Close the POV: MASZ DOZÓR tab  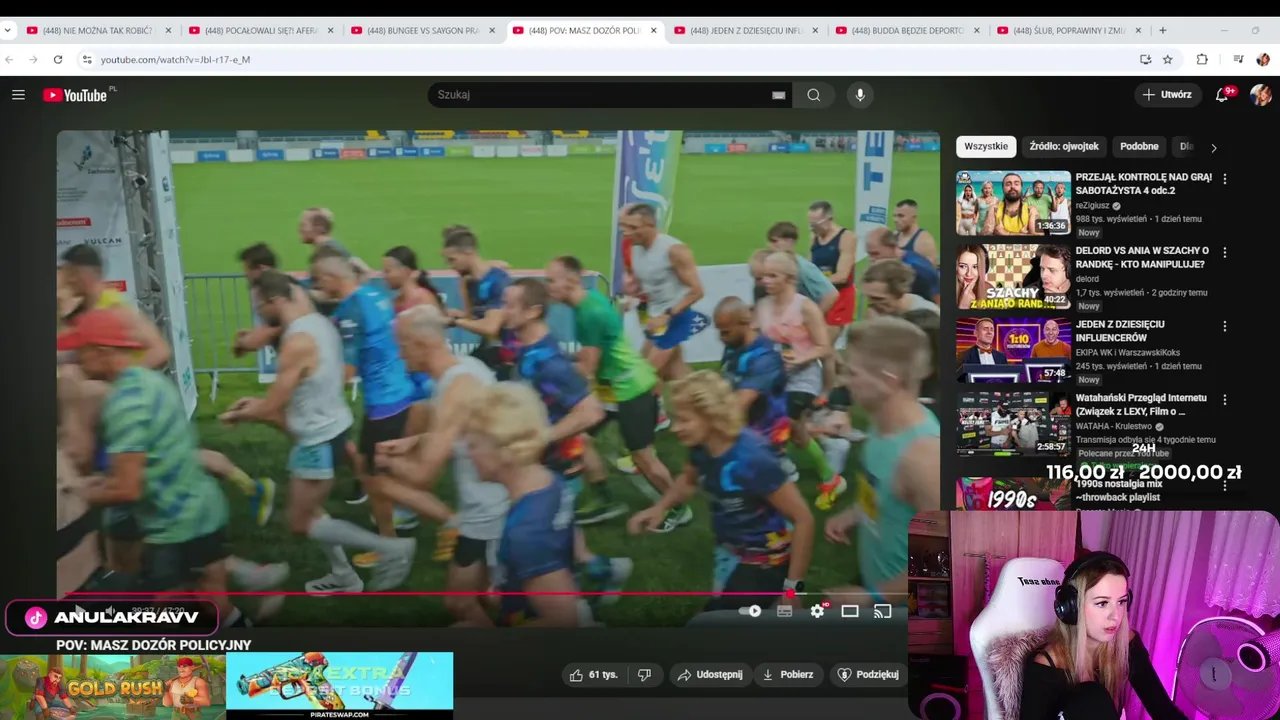tap(654, 31)
